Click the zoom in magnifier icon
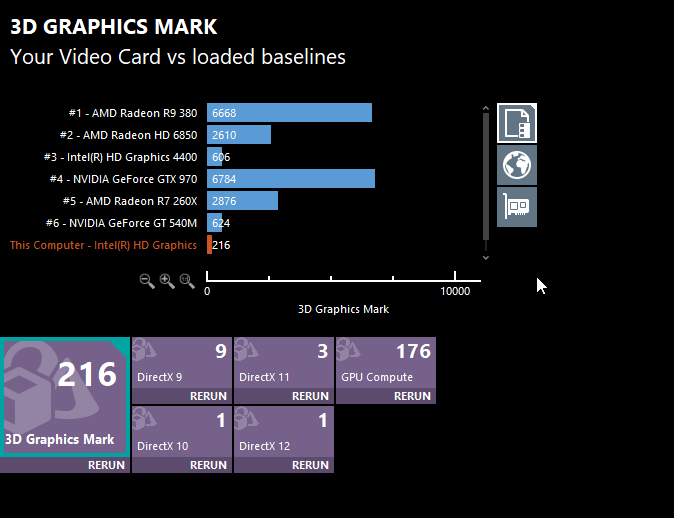This screenshot has height=518, width=674. (x=167, y=281)
